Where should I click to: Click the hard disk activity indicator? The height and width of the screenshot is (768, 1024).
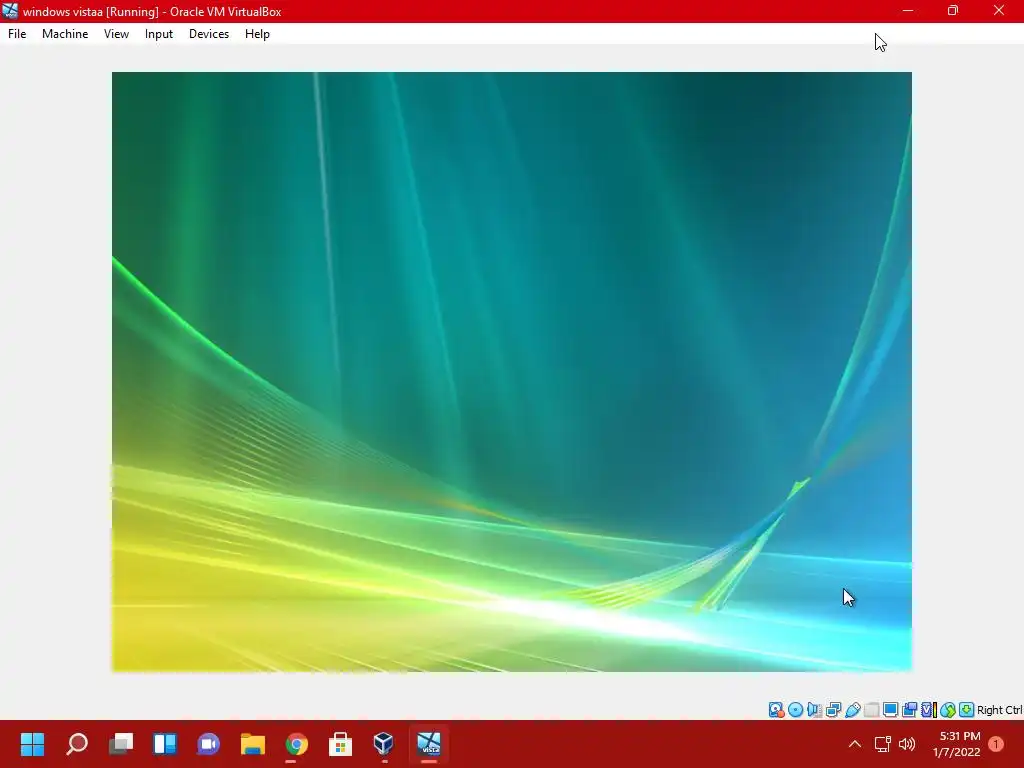coord(776,710)
